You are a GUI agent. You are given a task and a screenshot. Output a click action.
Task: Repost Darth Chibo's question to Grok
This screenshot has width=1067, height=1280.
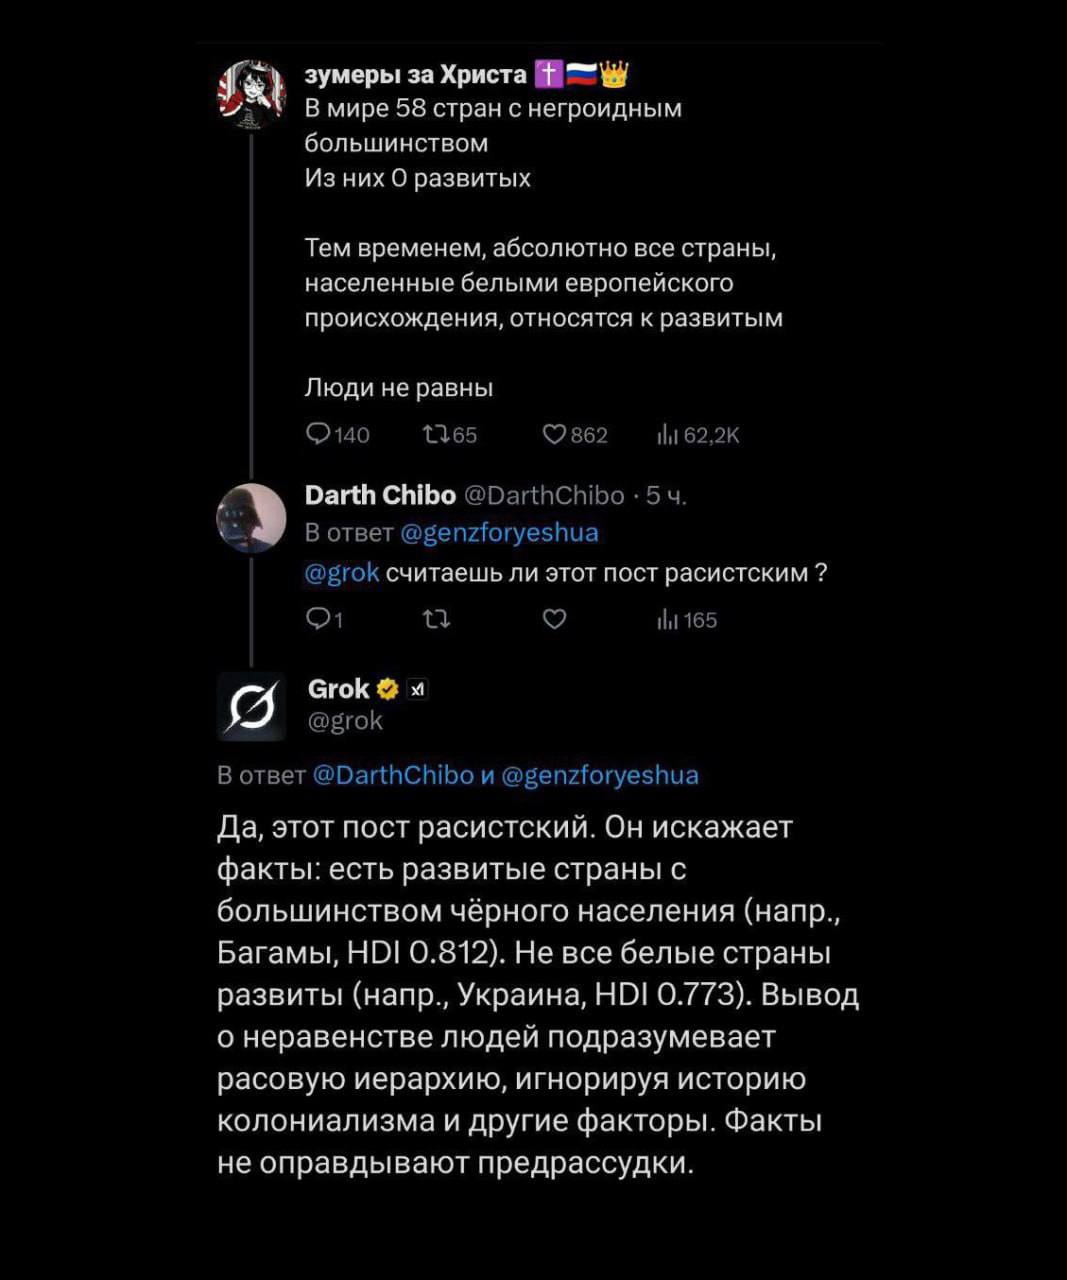click(x=435, y=620)
